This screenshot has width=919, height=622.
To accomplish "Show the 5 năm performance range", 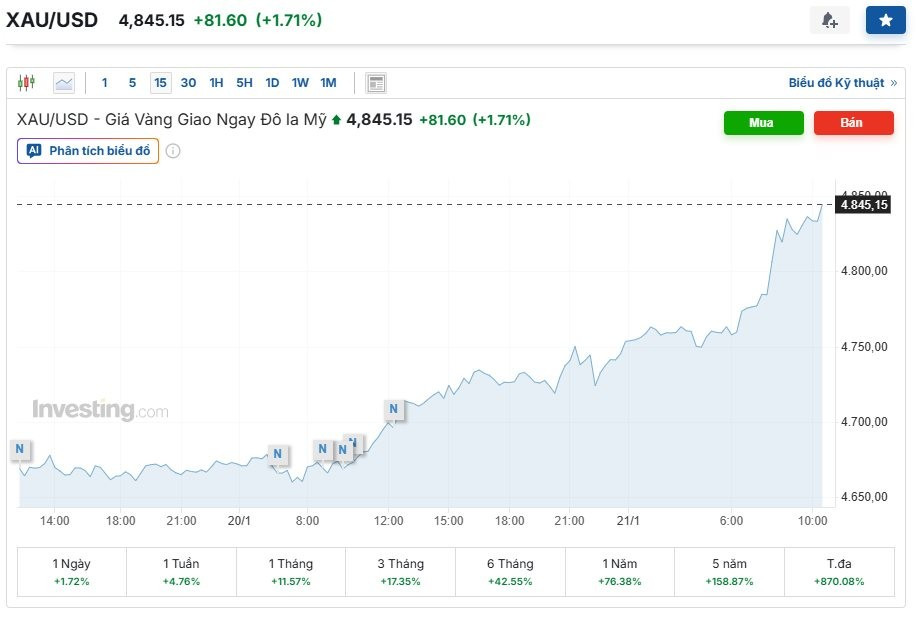I will point(730,572).
